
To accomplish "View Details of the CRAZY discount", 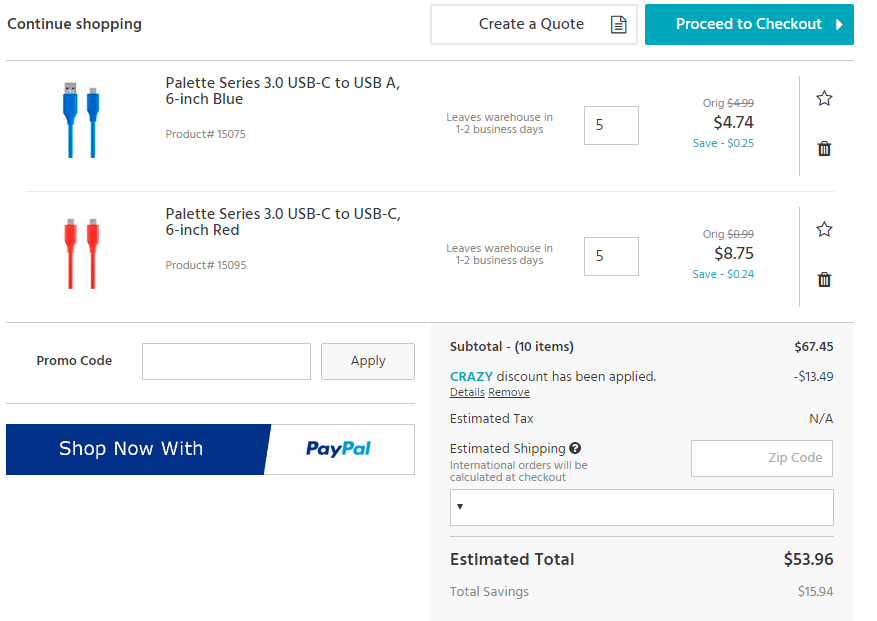I will 466,392.
